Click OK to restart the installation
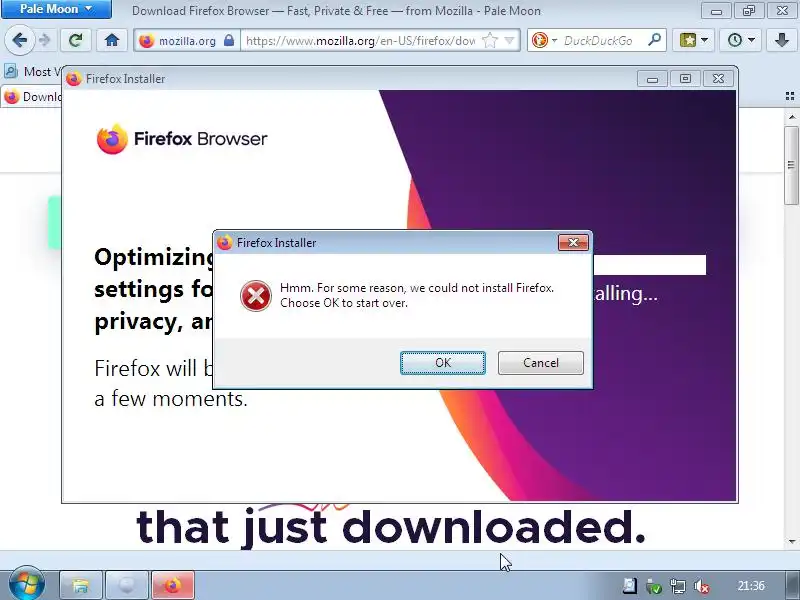The image size is (800, 600). [x=443, y=363]
